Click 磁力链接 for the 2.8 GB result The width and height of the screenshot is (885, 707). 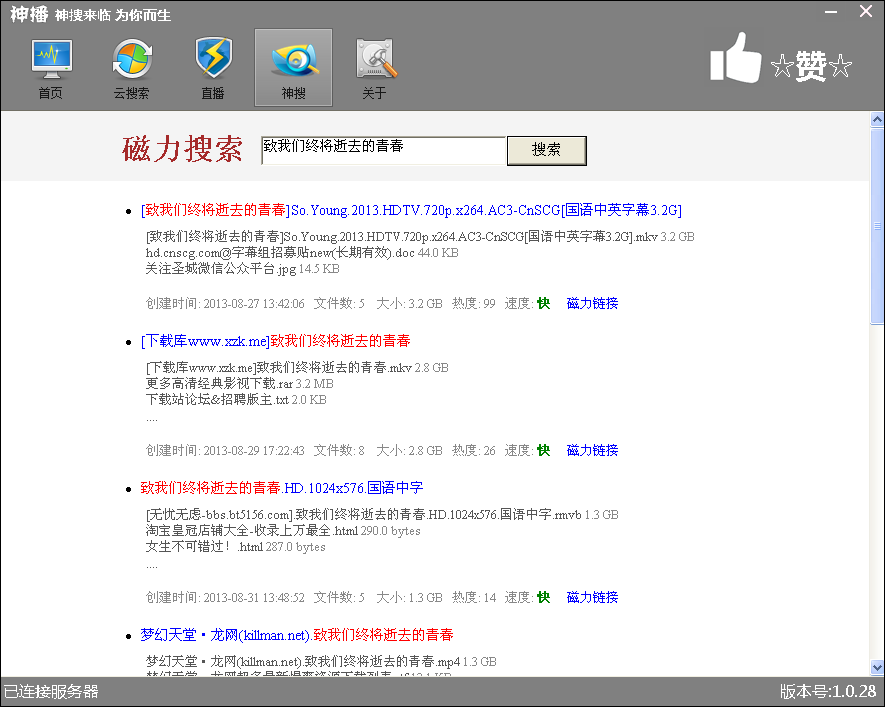point(592,450)
